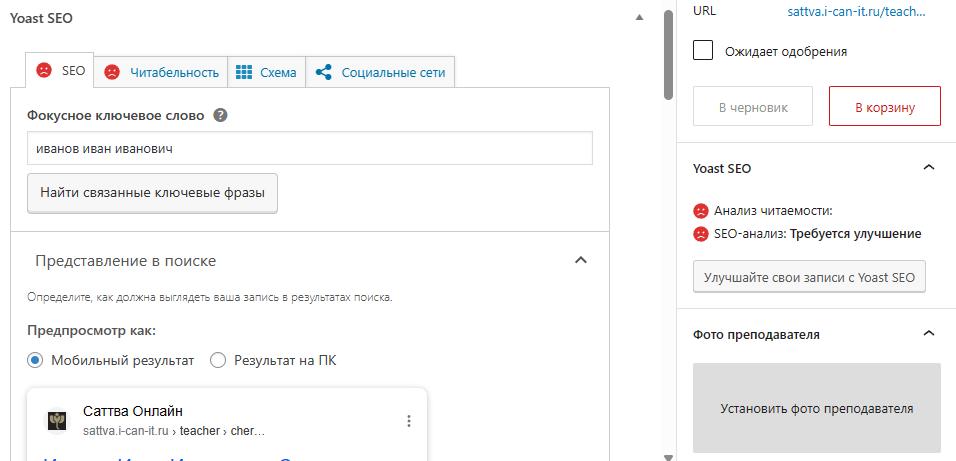
Task: Click the focus keyphrase input field
Action: [x=309, y=149]
